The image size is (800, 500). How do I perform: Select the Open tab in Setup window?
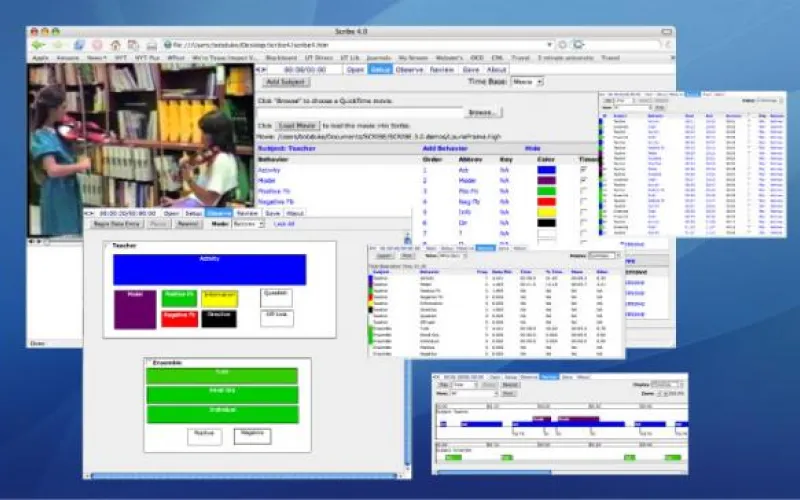[x=355, y=69]
